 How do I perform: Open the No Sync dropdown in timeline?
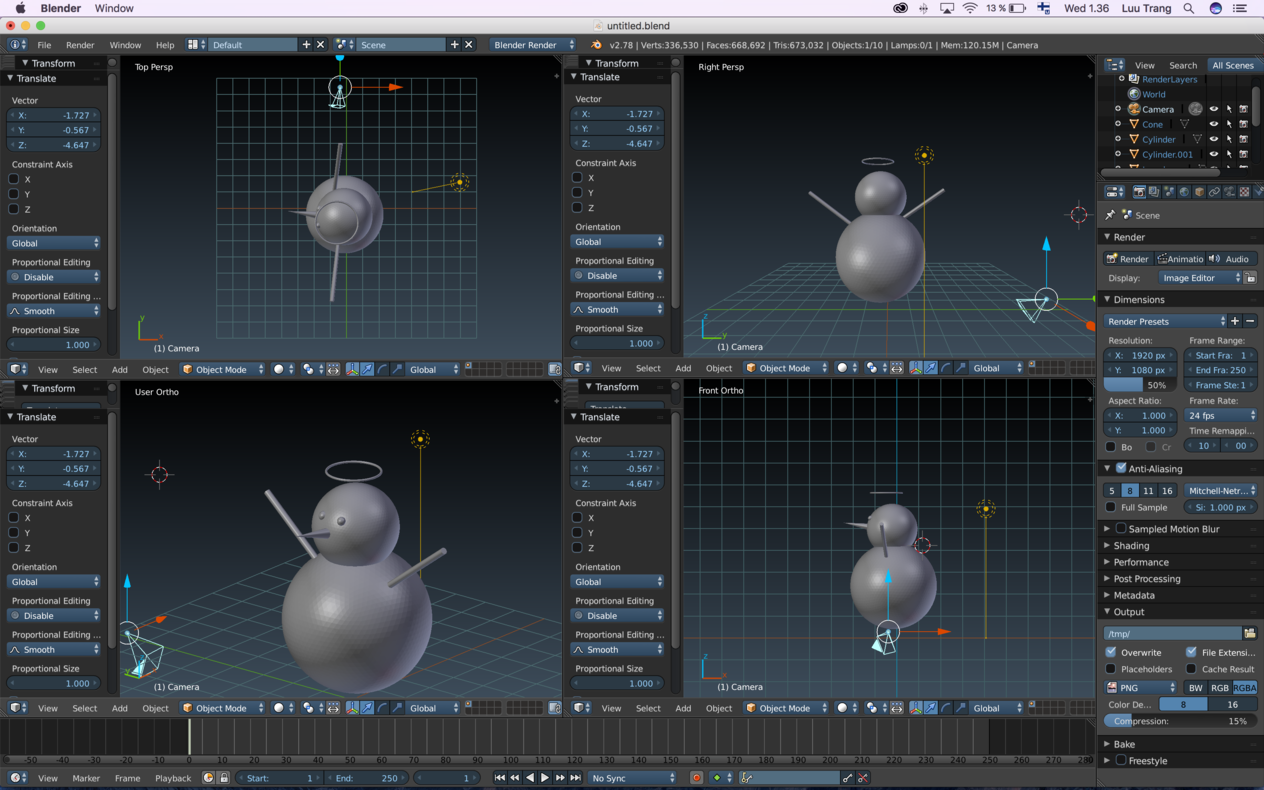[x=632, y=778]
